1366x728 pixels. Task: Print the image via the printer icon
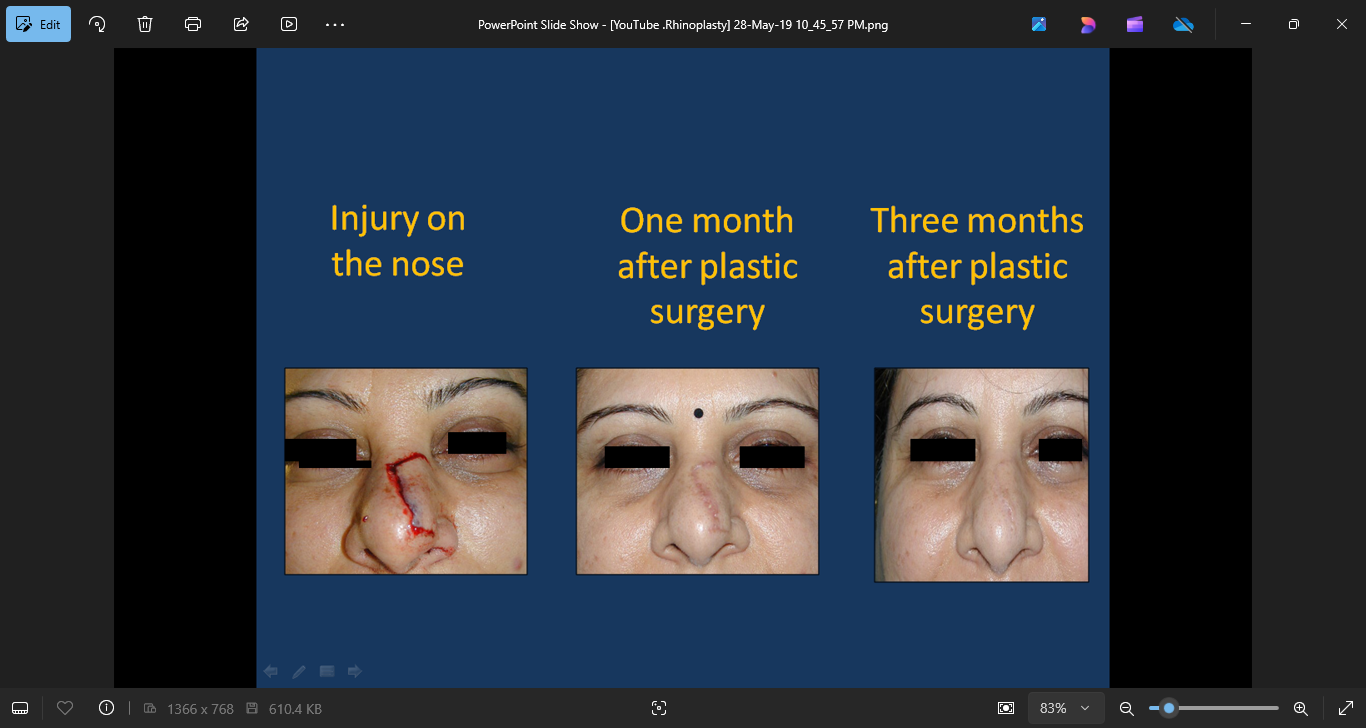click(193, 24)
